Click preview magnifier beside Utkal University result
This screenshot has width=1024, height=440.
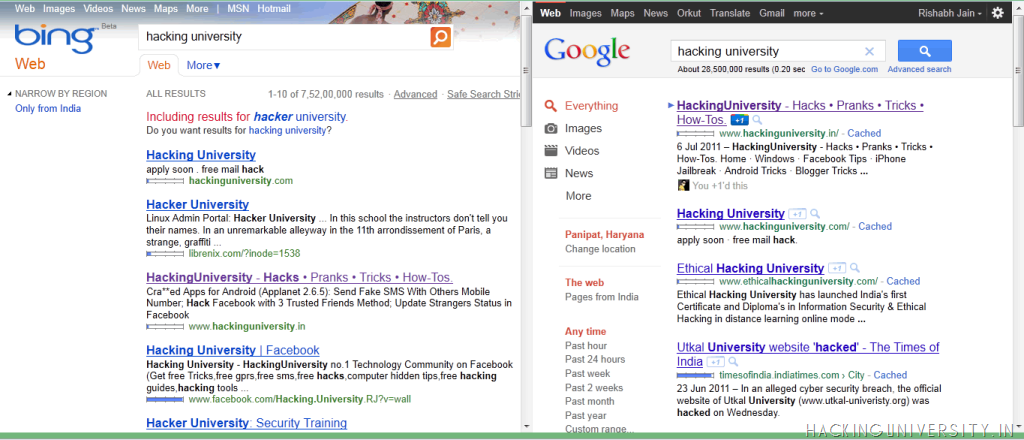(x=733, y=362)
